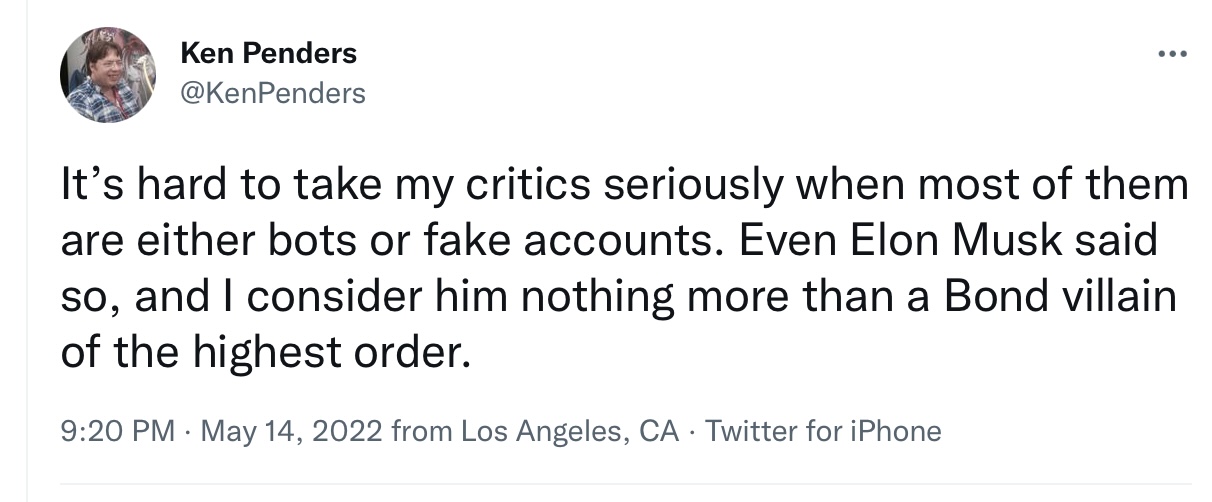Viewport: 1212px width, 502px height.
Task: Click the phrase "of the highest order."
Action: [x=265, y=352]
